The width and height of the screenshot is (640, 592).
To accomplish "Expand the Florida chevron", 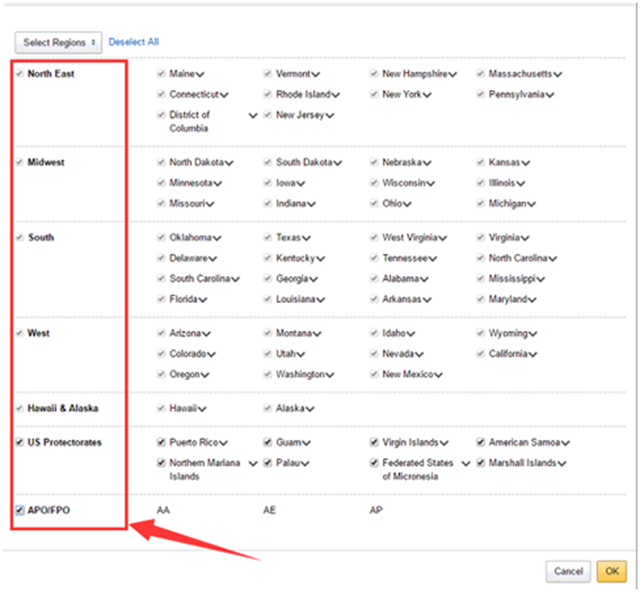I will click(202, 300).
